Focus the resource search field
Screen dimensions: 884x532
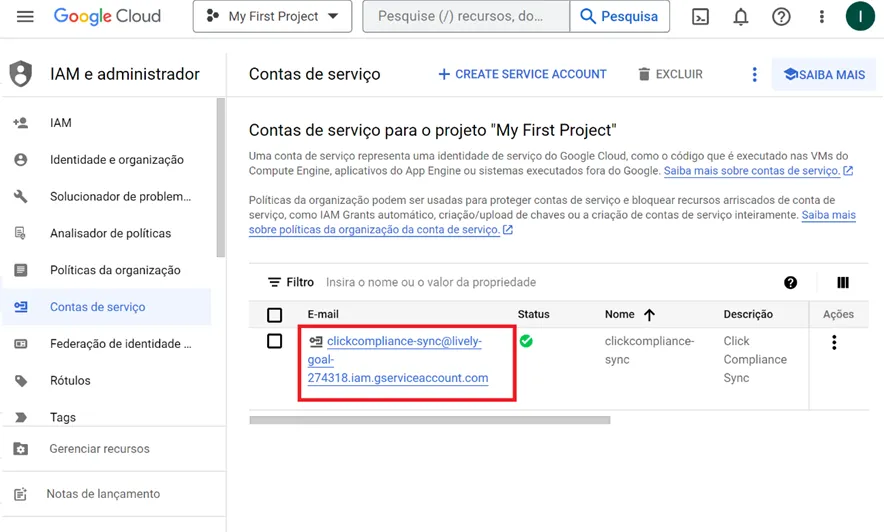(x=466, y=16)
